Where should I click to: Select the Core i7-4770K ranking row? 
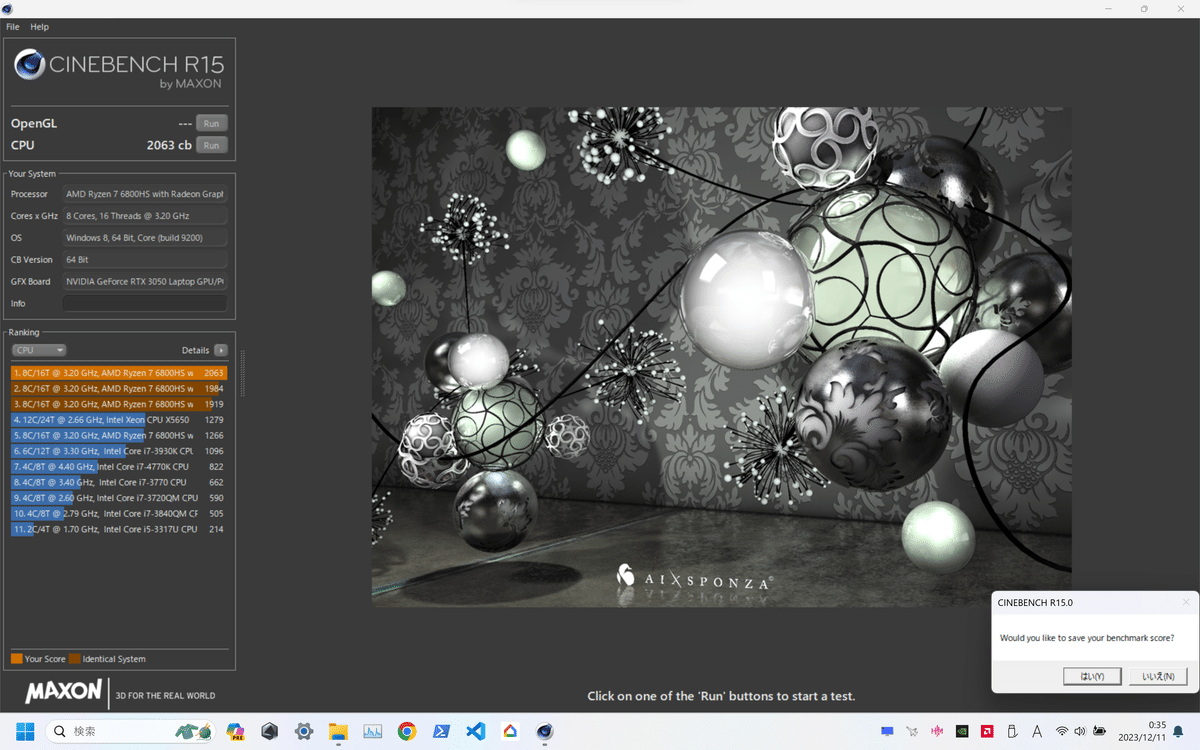point(119,467)
